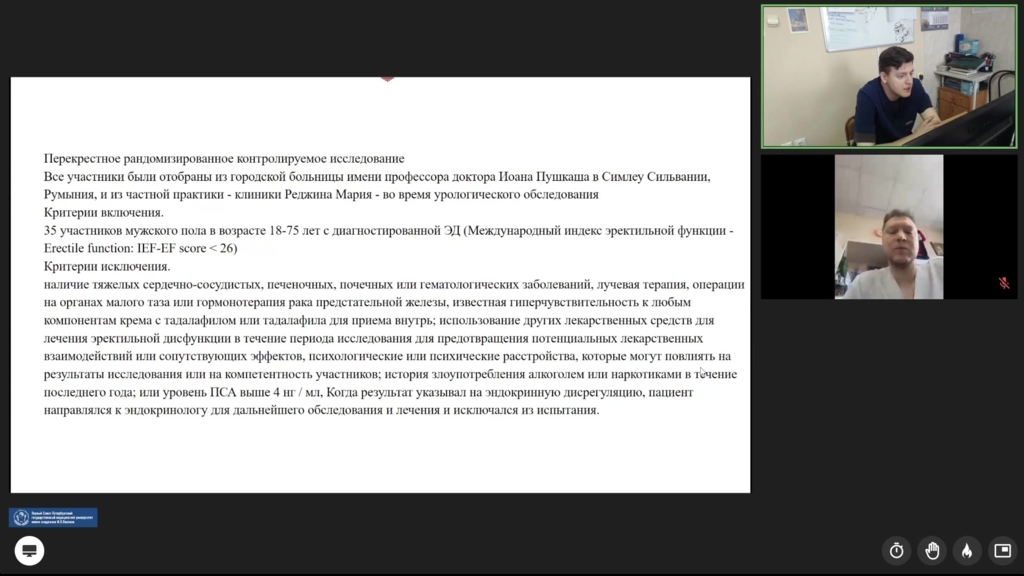This screenshot has width=1024, height=576.
Task: Click the university logo badge
Action: tap(53, 517)
